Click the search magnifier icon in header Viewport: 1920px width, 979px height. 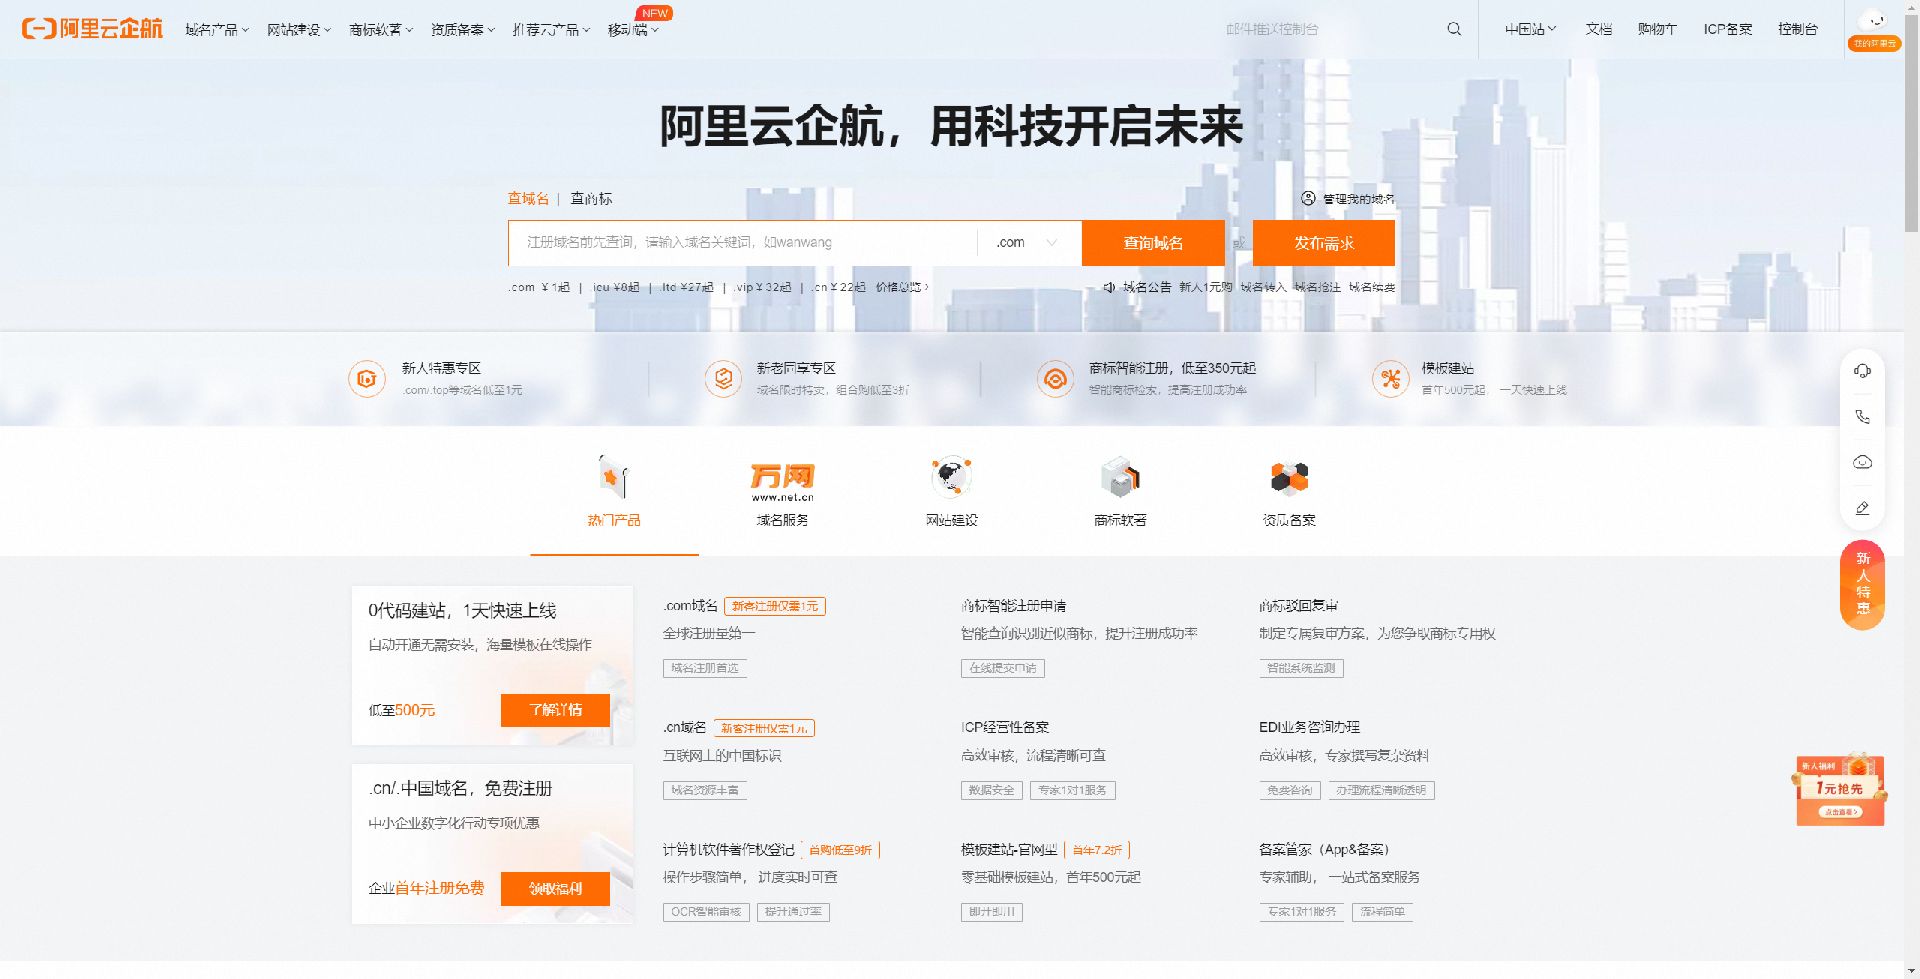pos(1454,29)
